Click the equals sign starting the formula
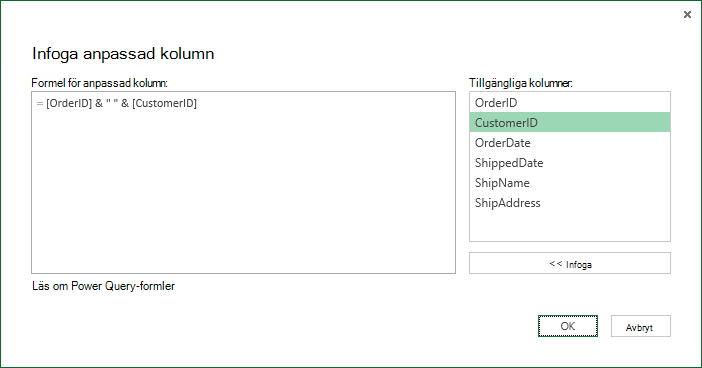Screen dimensions: 702x368 coord(40,103)
